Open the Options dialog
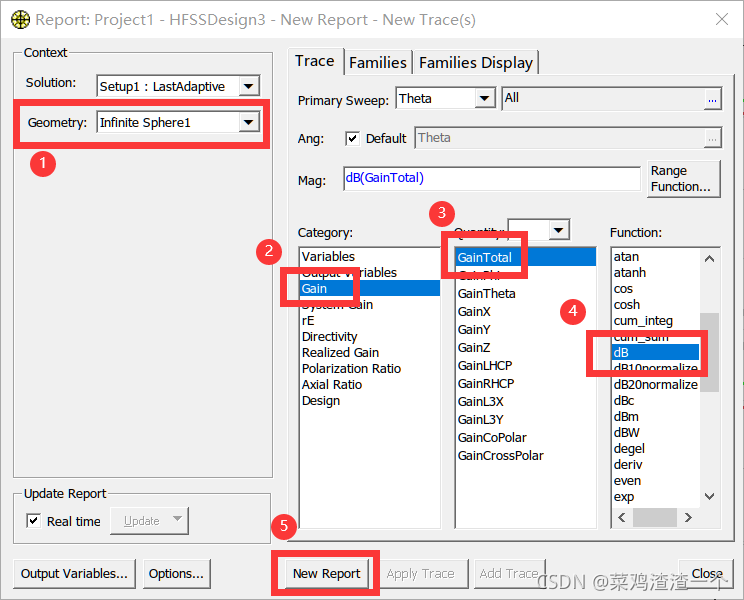The width and height of the screenshot is (744, 600). click(177, 573)
